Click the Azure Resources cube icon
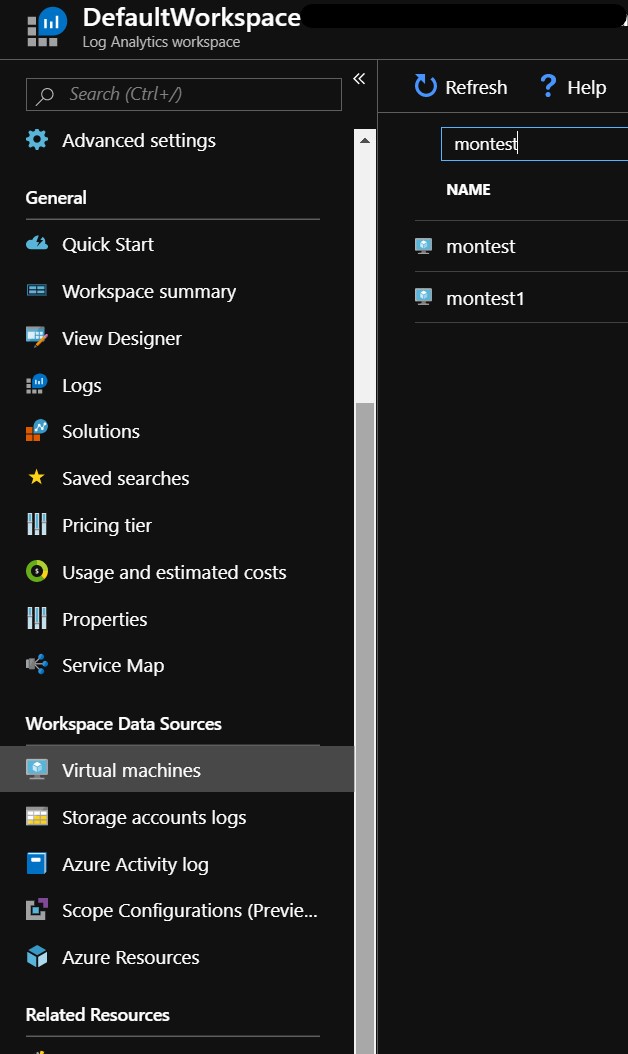Screen dimensions: 628x1054 tap(37, 957)
